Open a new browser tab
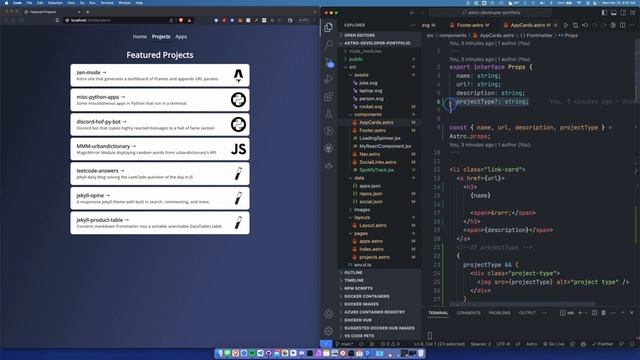Image resolution: width=640 pixels, height=360 pixels. (x=88, y=12)
